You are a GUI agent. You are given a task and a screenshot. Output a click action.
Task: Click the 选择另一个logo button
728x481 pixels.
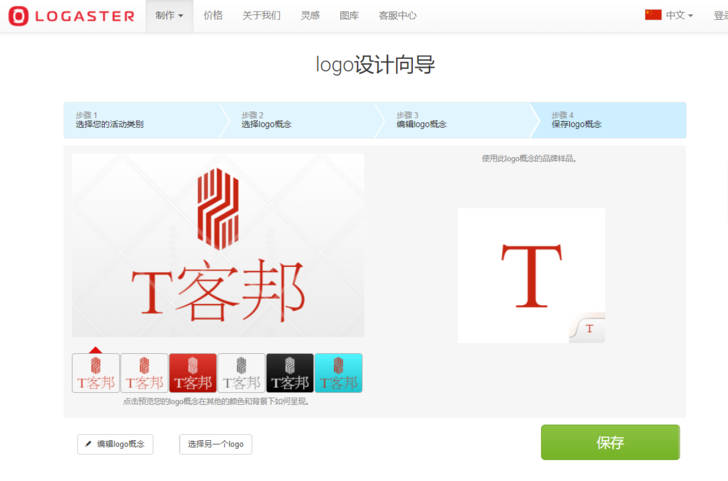click(x=215, y=444)
